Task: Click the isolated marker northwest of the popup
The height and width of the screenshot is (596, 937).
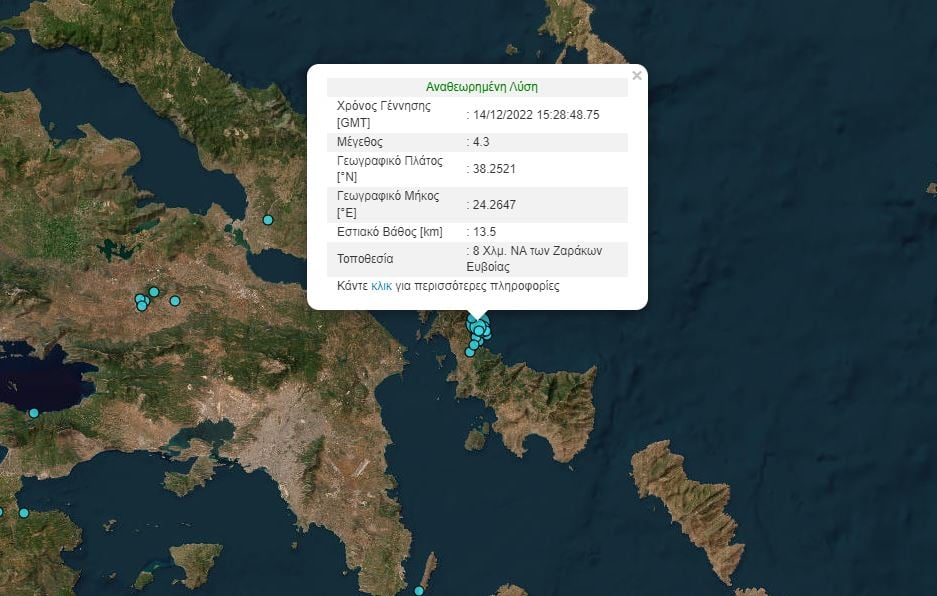Action: pyautogui.click(x=267, y=220)
